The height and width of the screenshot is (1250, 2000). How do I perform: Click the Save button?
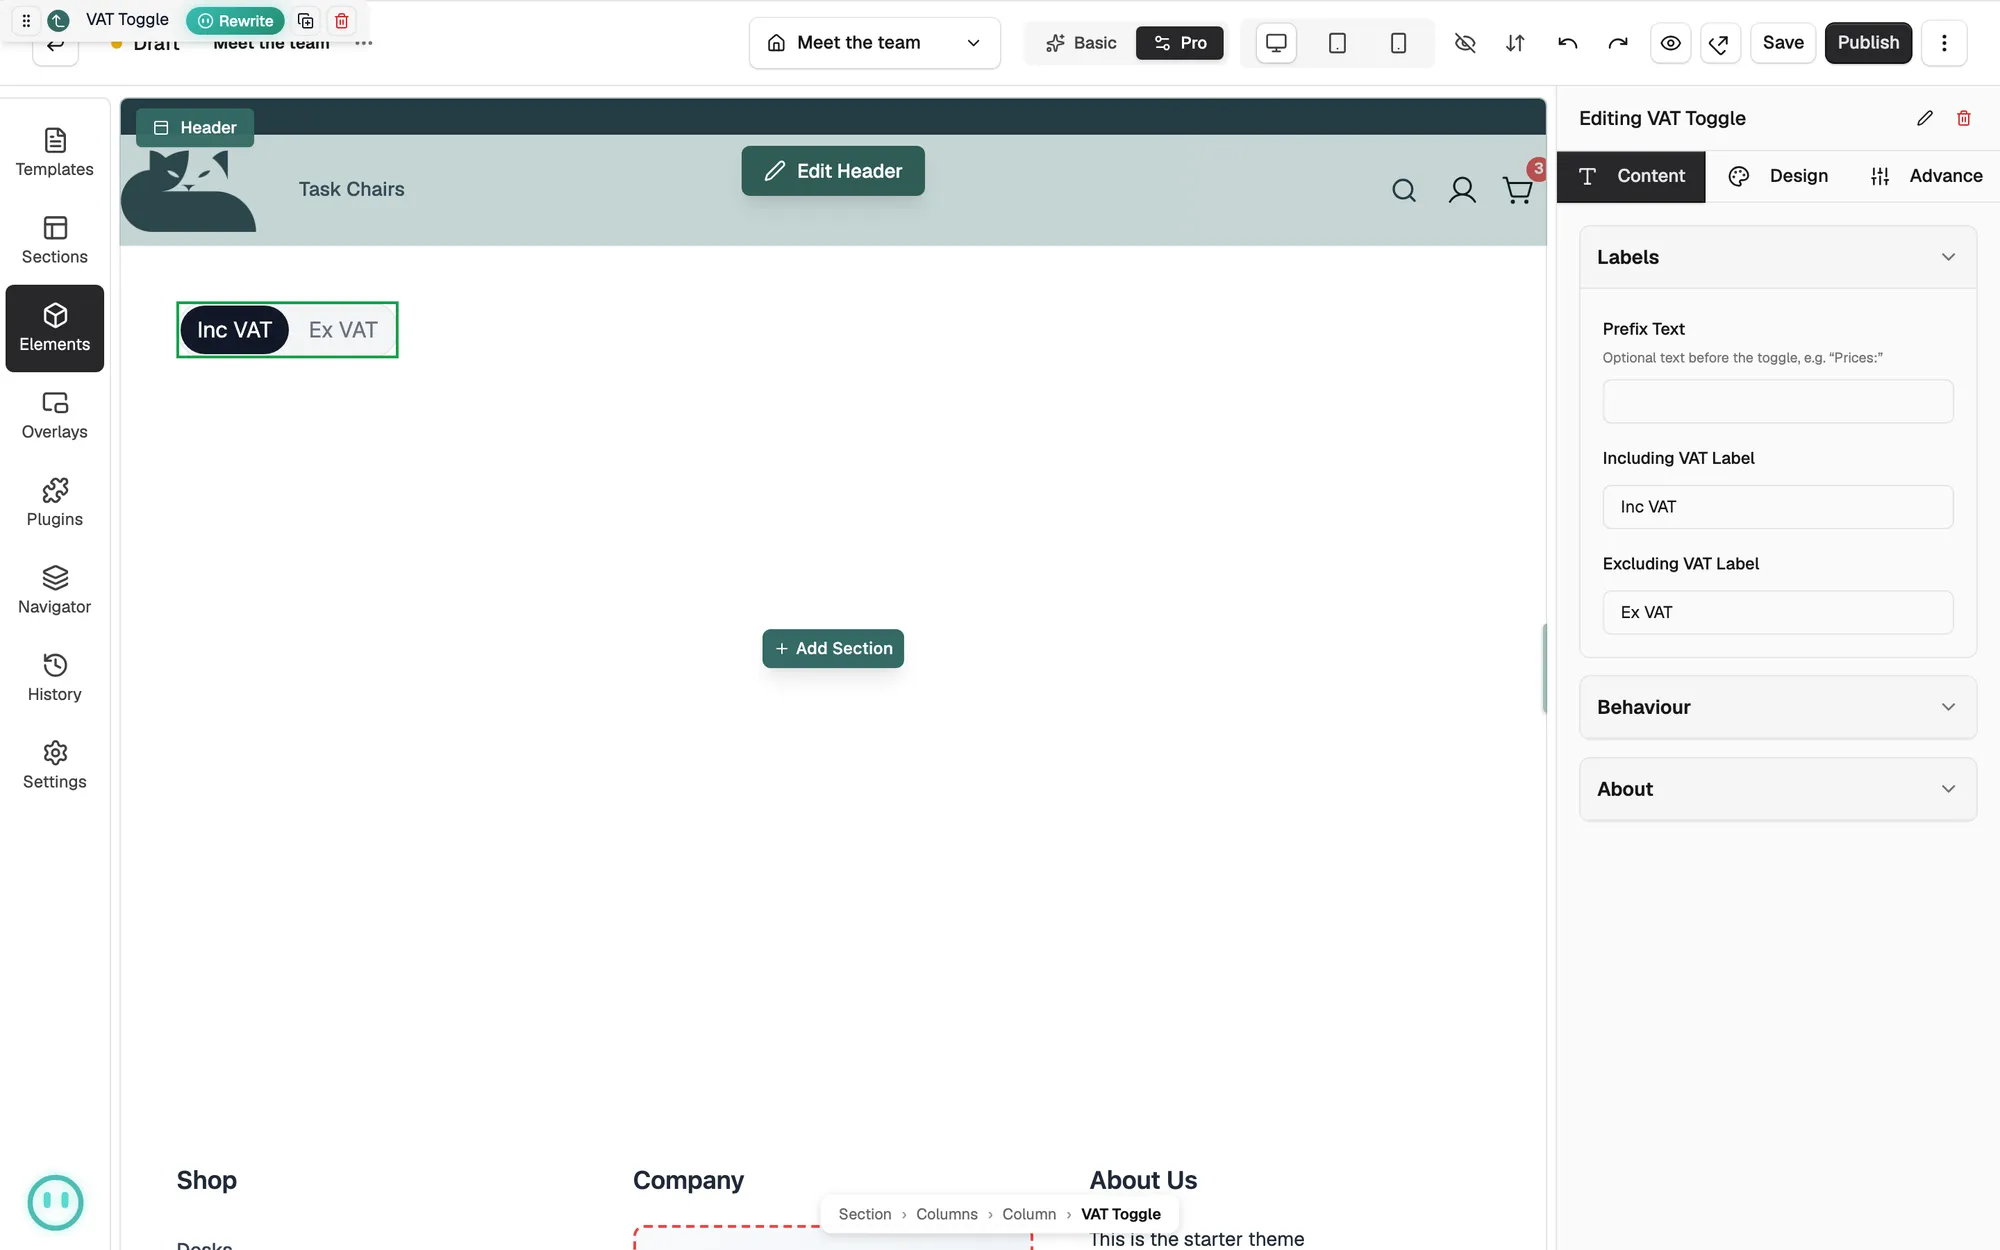(1783, 43)
